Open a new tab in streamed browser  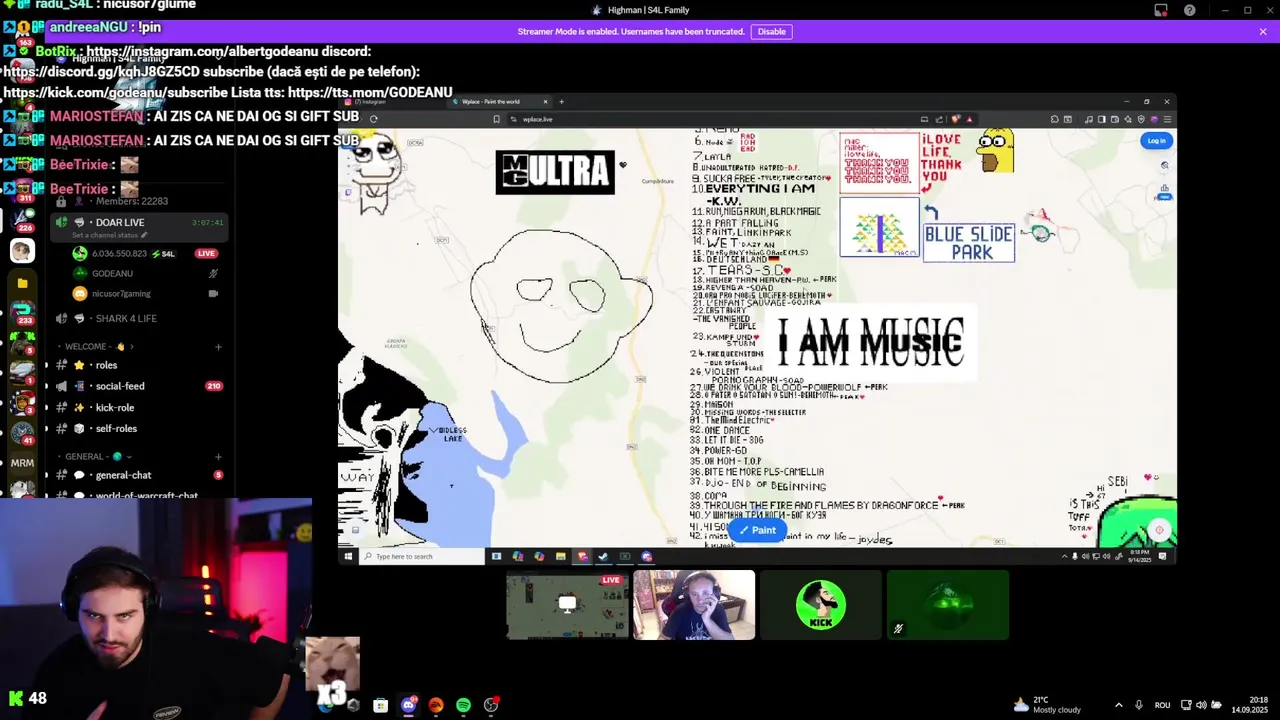(561, 102)
